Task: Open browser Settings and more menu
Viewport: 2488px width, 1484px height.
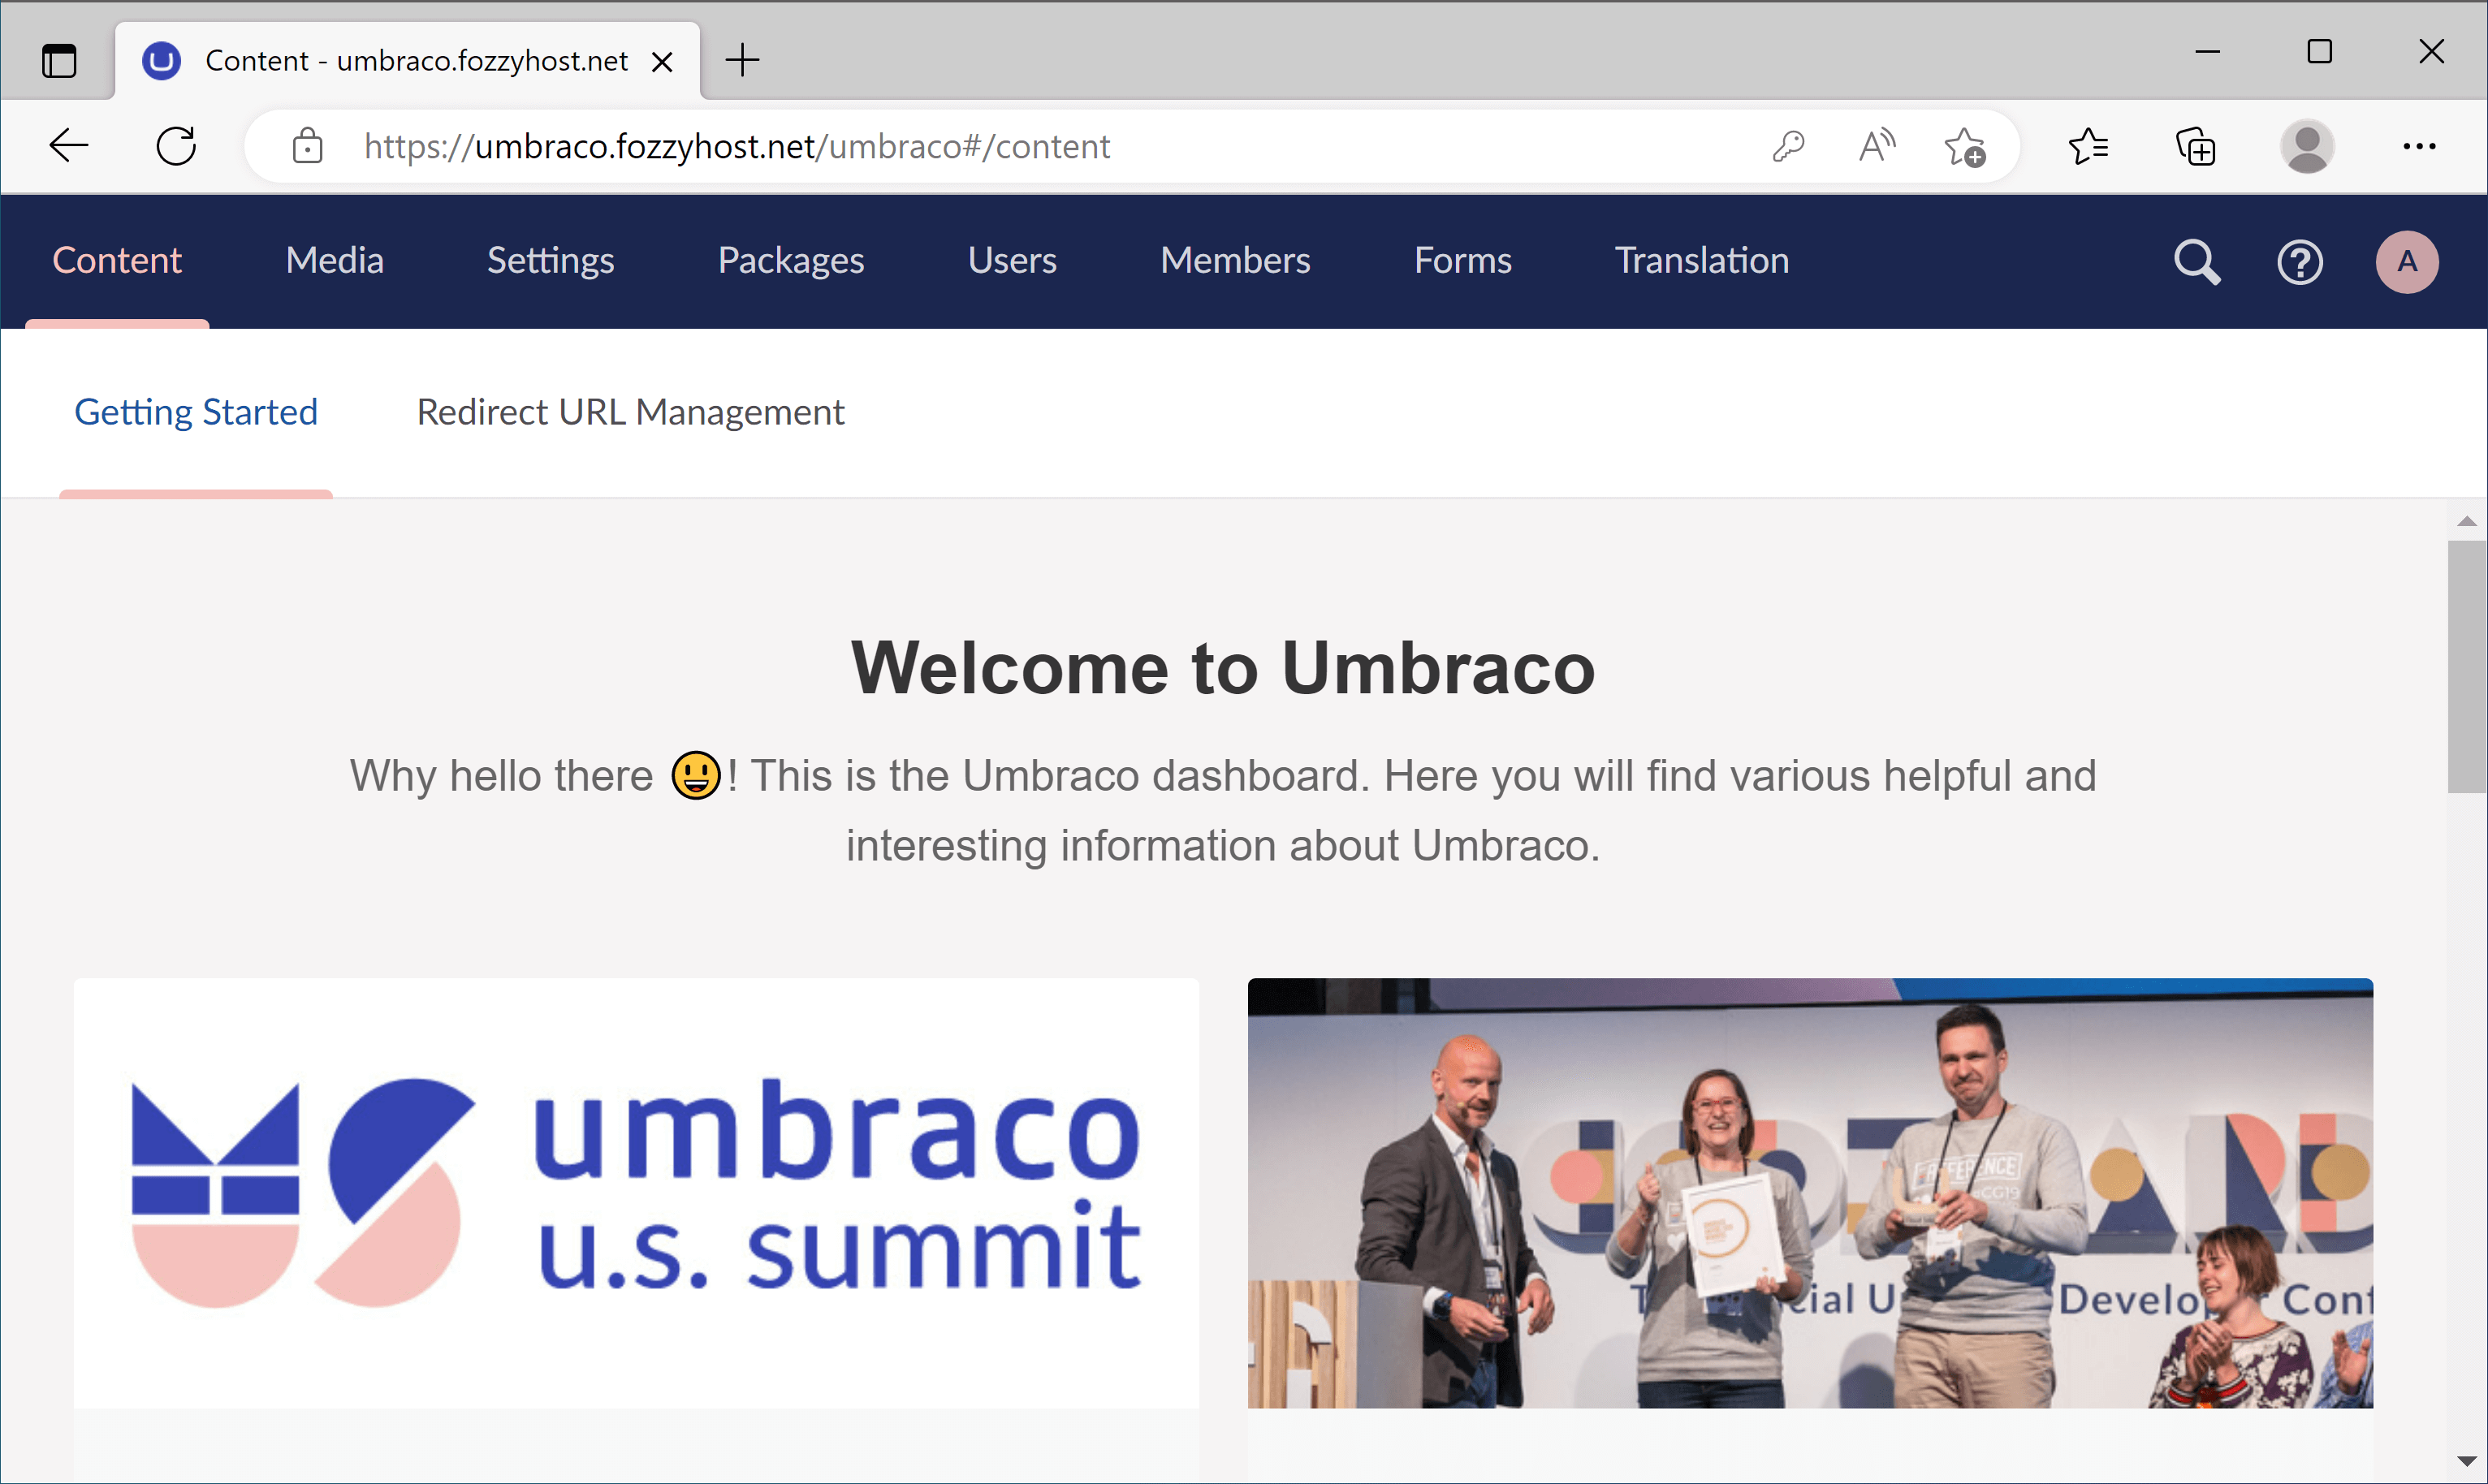Action: [2418, 146]
